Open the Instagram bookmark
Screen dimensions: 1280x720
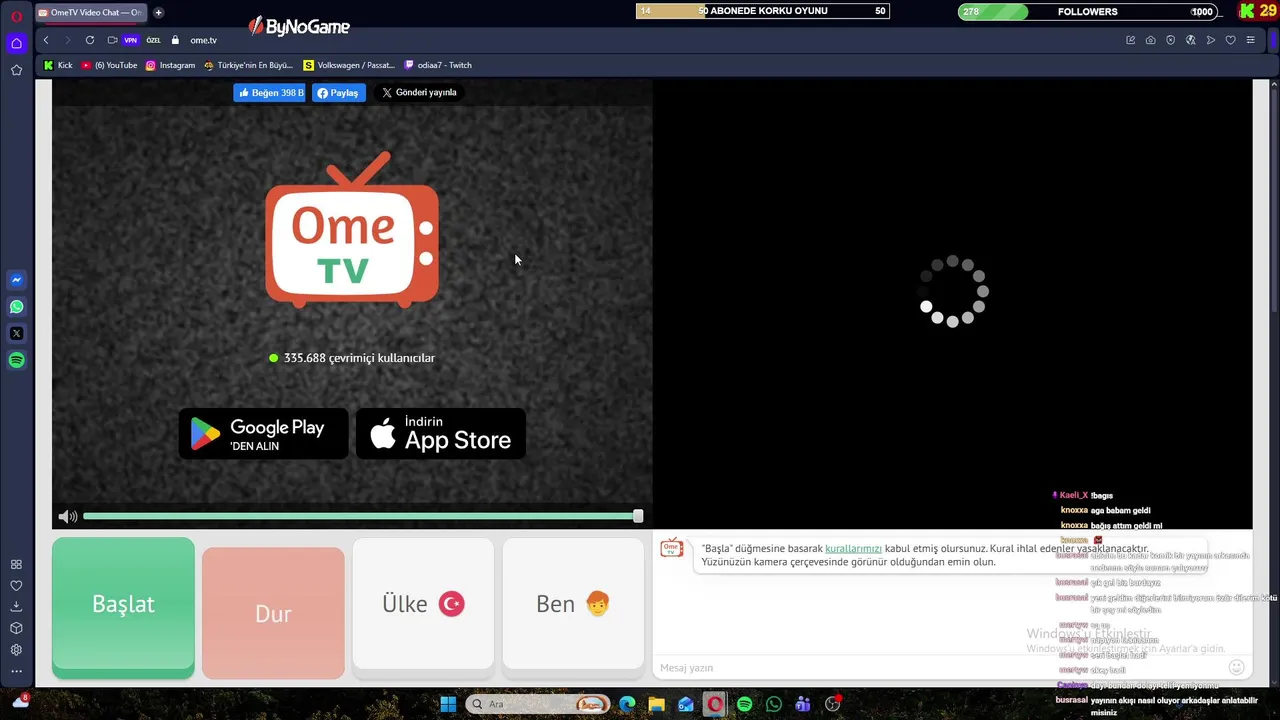click(x=170, y=65)
